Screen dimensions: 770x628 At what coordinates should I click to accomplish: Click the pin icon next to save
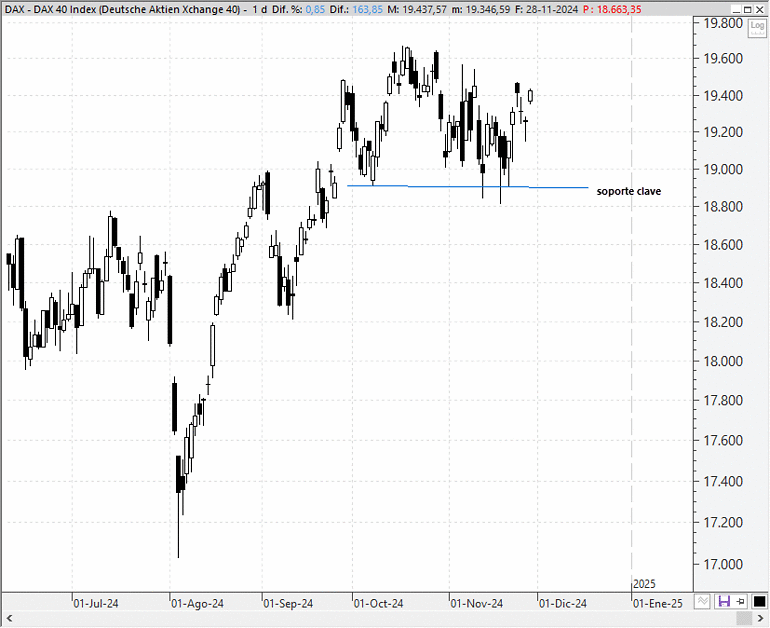pyautogui.click(x=741, y=601)
